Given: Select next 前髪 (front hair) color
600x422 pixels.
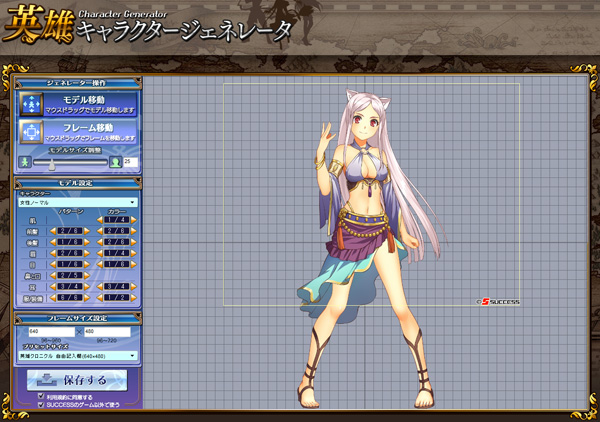Looking at the screenshot, I should [134, 231].
